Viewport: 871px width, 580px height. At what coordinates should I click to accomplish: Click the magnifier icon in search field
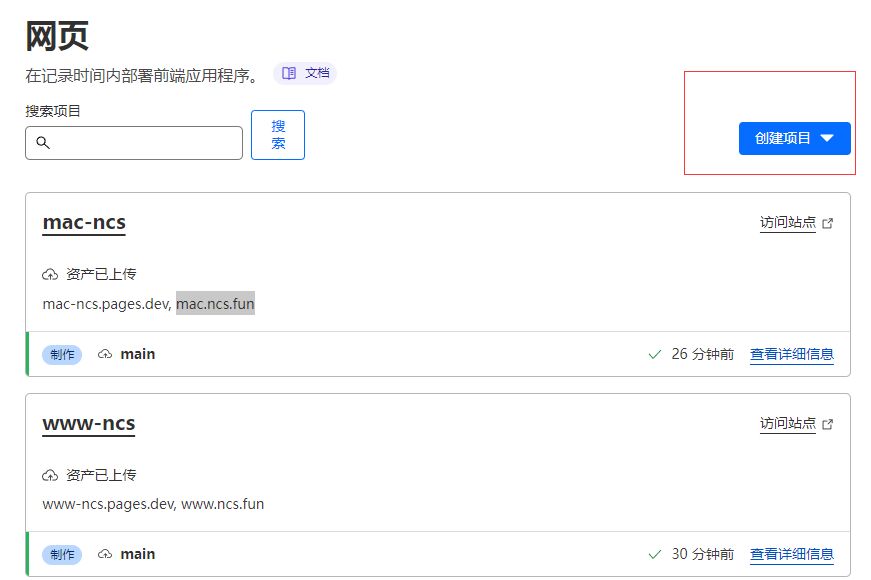[43, 143]
